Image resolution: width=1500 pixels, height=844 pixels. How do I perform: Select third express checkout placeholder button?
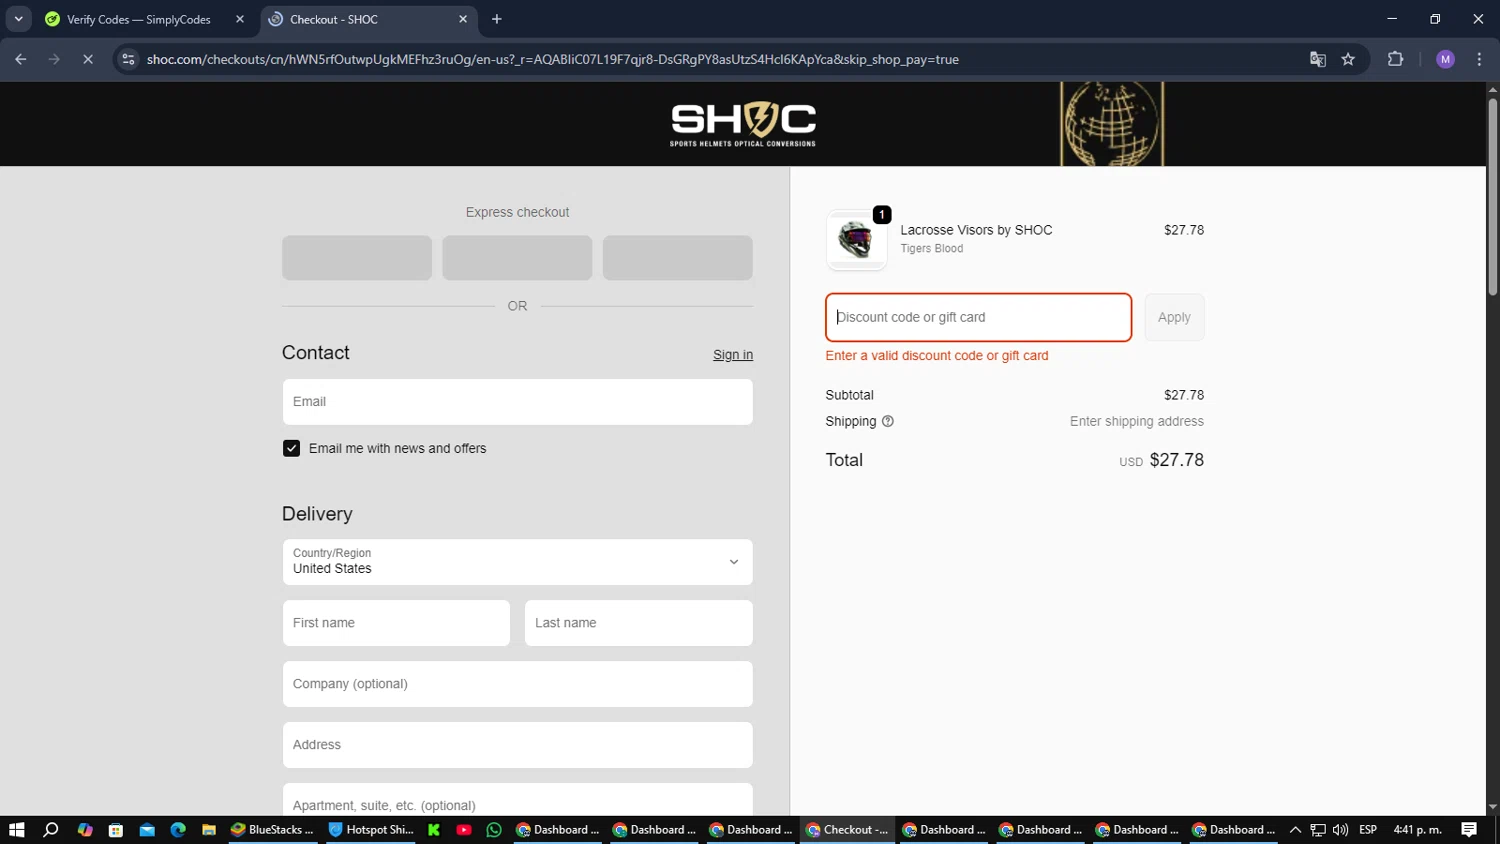(x=677, y=258)
